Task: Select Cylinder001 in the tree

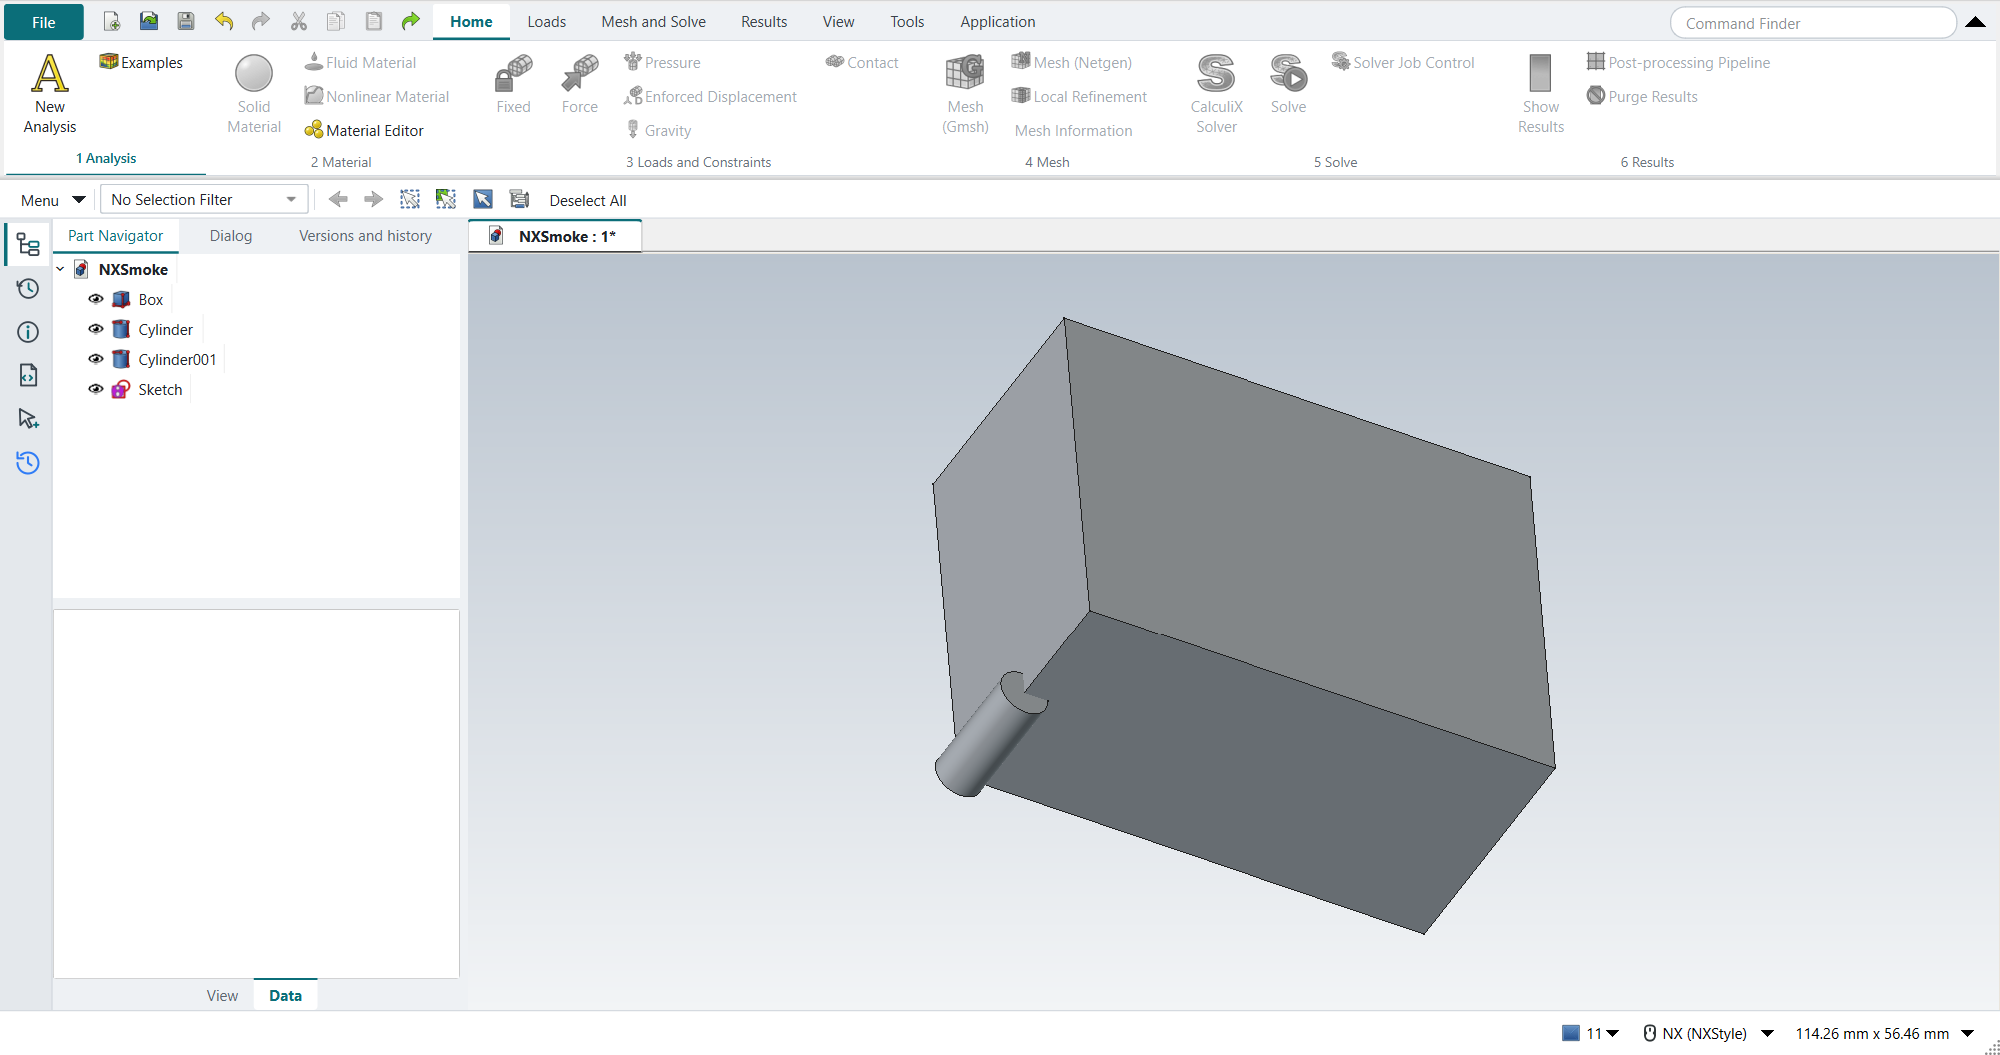Action: [177, 359]
